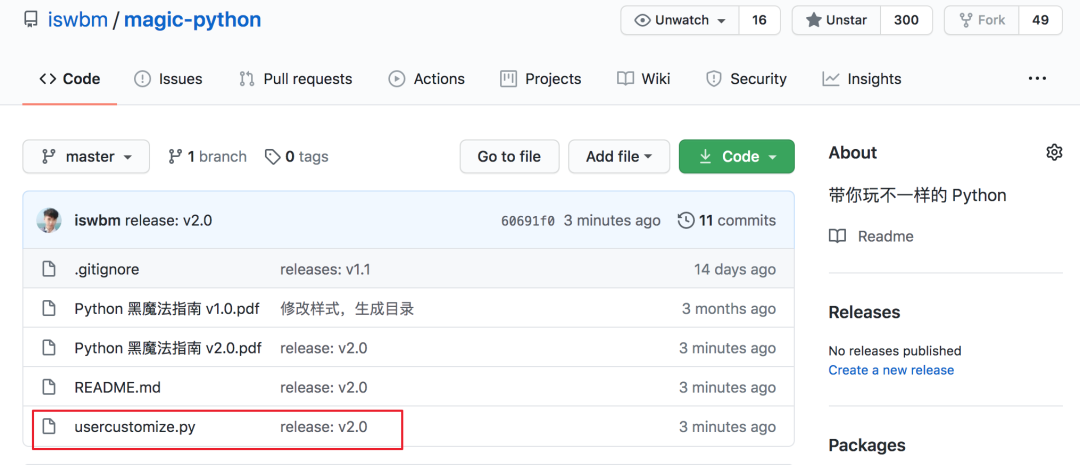This screenshot has height=465, width=1080.
Task: Open v2.0.pdf row commit release: v2.0
Action: coord(324,348)
